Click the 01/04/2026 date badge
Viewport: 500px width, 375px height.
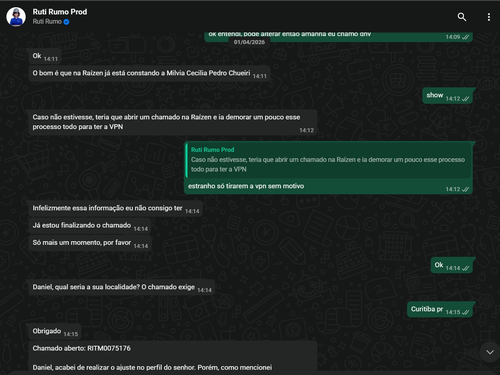[x=249, y=42]
